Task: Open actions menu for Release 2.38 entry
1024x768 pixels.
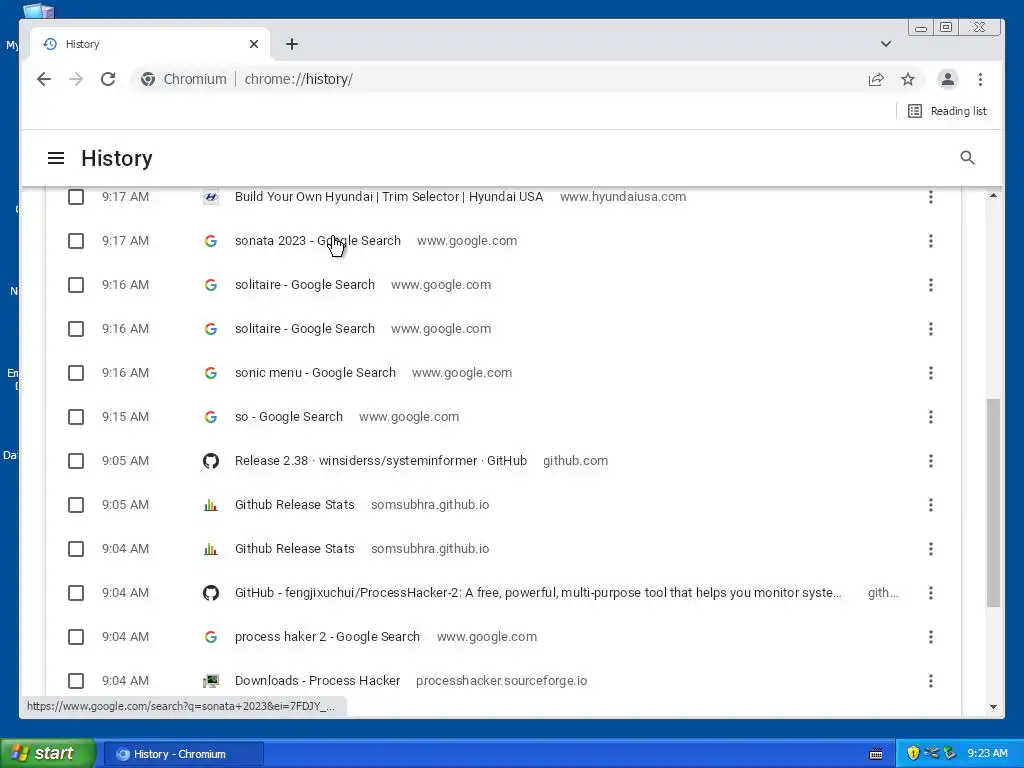Action: pos(931,461)
